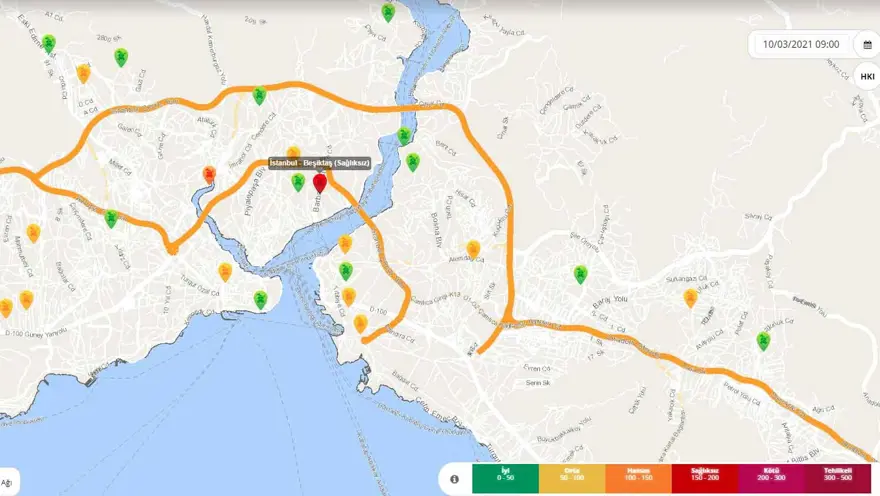Click the İstanbul - Beşiktaş (Sağlıksız) tooltip label
Image resolution: width=880 pixels, height=496 pixels.
point(320,163)
